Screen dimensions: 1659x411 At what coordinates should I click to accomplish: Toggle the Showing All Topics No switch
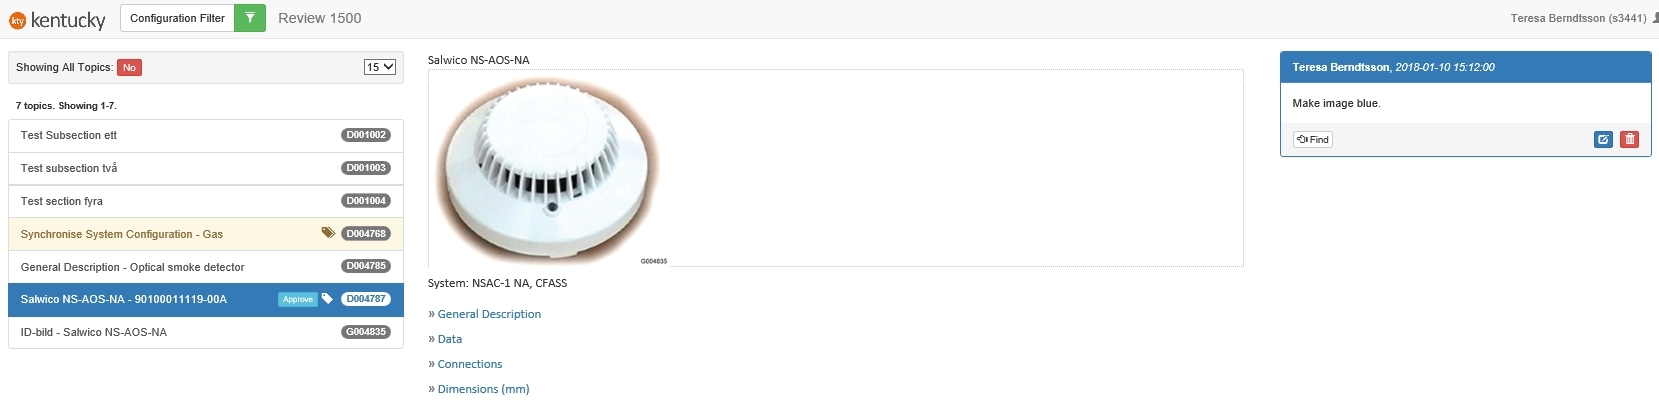tap(129, 68)
